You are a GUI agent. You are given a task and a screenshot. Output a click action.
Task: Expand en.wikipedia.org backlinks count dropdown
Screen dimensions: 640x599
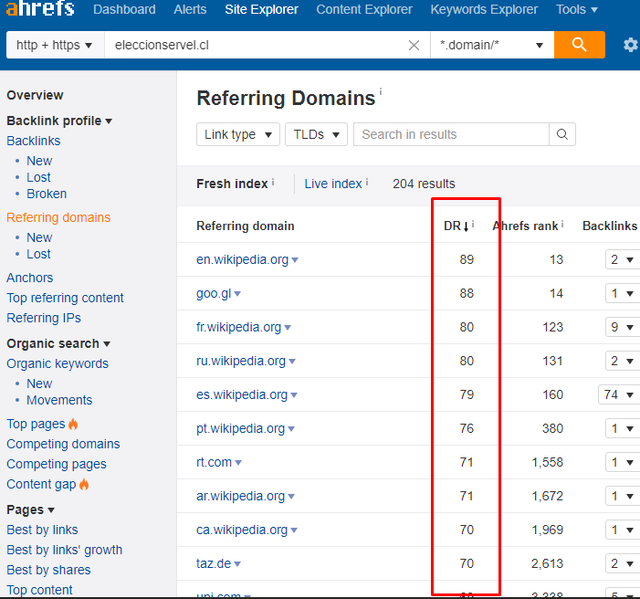[x=622, y=260]
